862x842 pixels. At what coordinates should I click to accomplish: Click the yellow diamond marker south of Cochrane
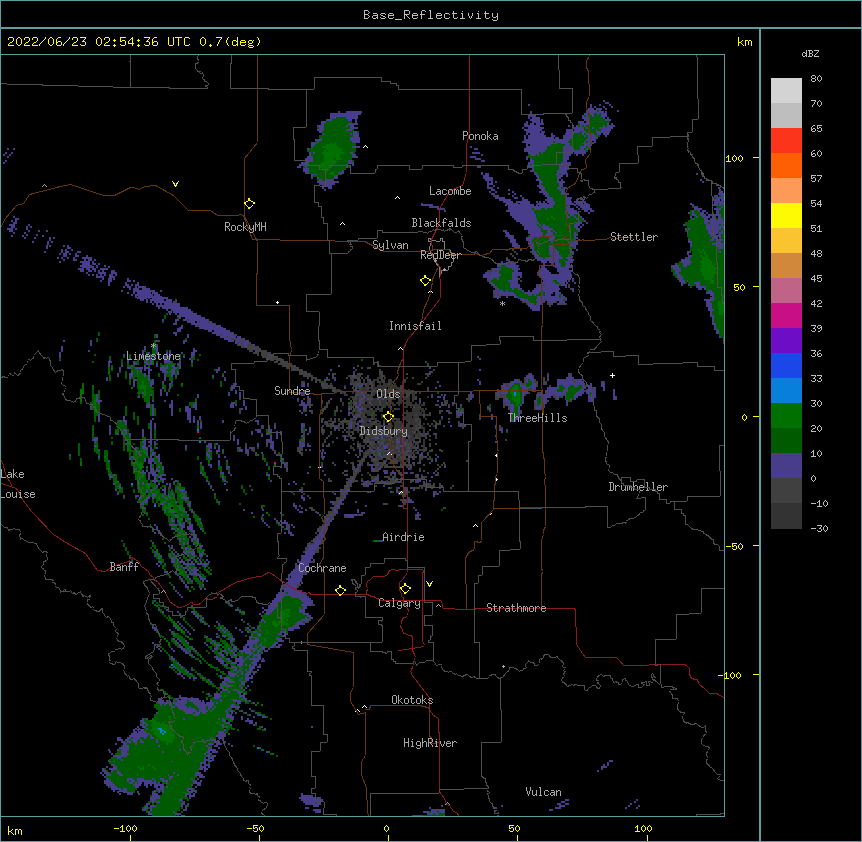tap(340, 590)
